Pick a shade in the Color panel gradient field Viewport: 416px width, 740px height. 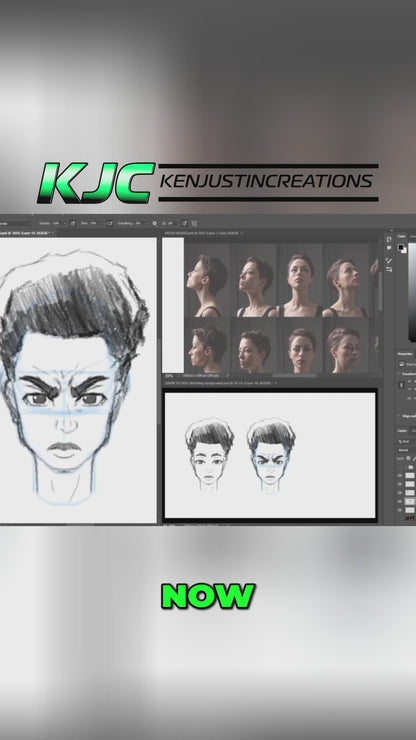(x=412, y=292)
